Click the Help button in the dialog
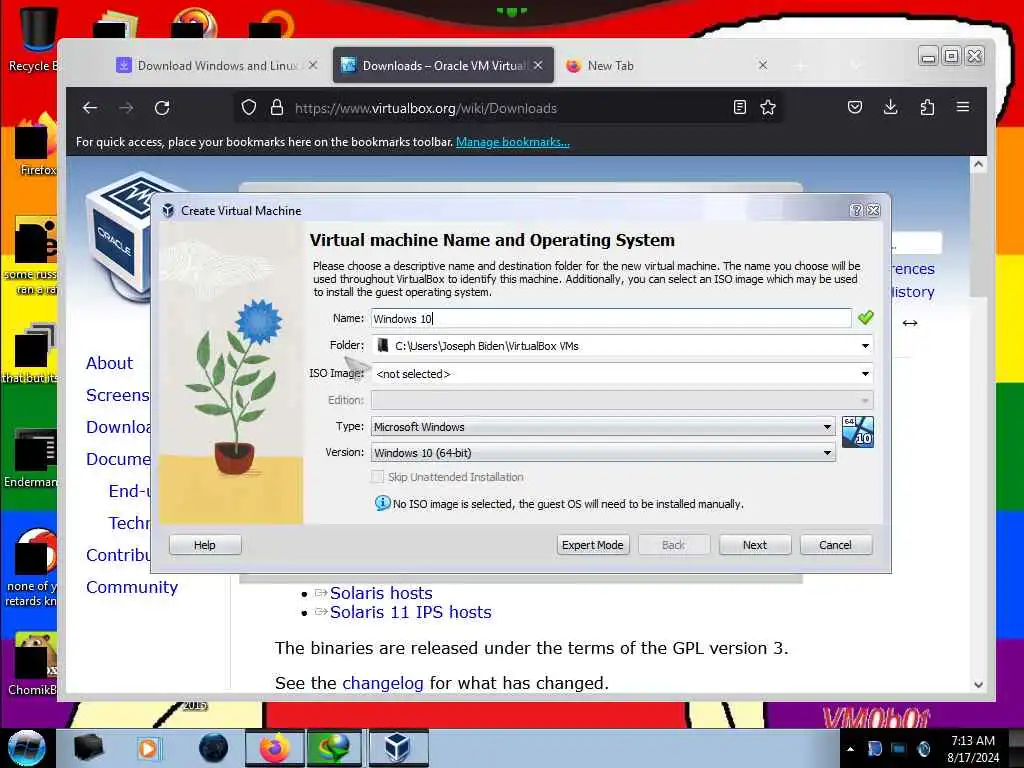Viewport: 1024px width, 768px height. pyautogui.click(x=205, y=545)
